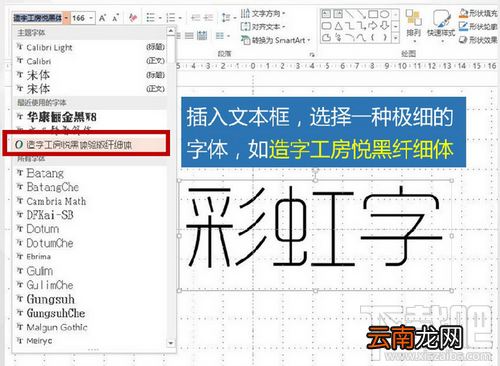500x366 pixels.
Task: Open the font size 166 dropdown
Action: [91, 18]
